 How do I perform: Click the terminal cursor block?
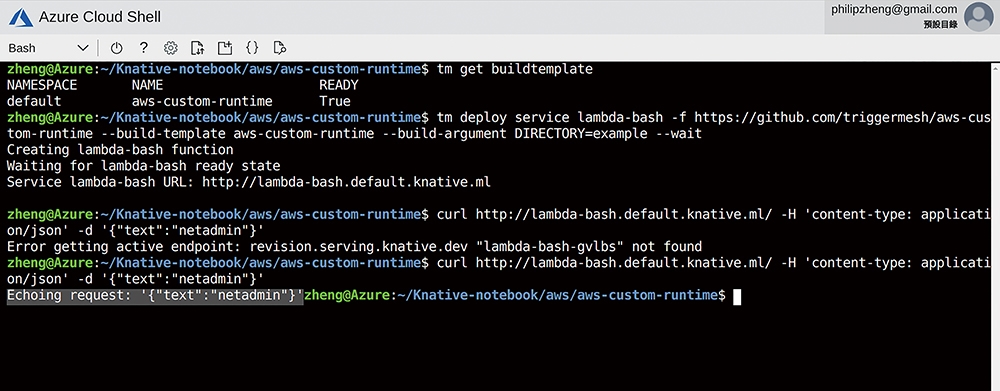pyautogui.click(x=737, y=297)
